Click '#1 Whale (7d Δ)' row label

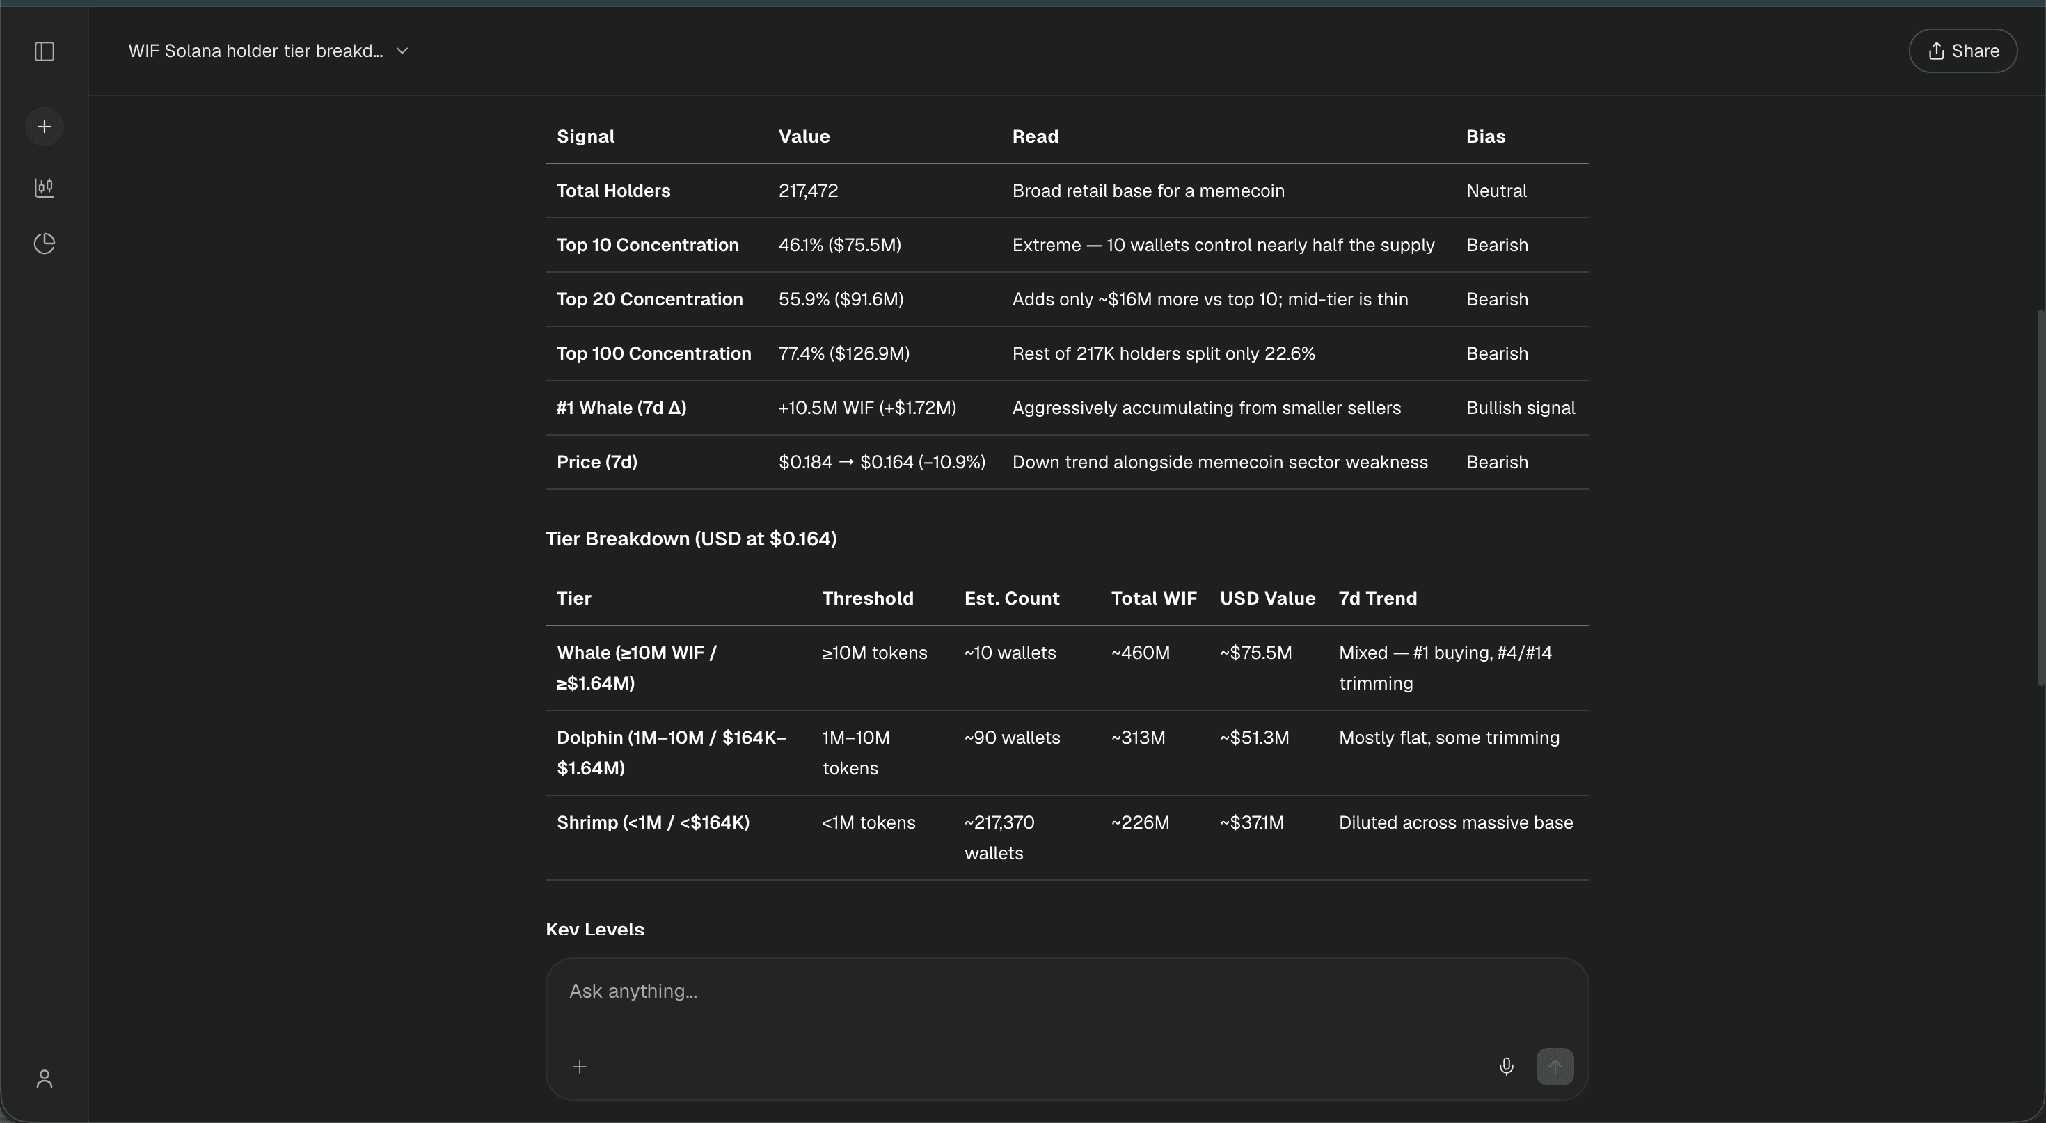point(621,408)
